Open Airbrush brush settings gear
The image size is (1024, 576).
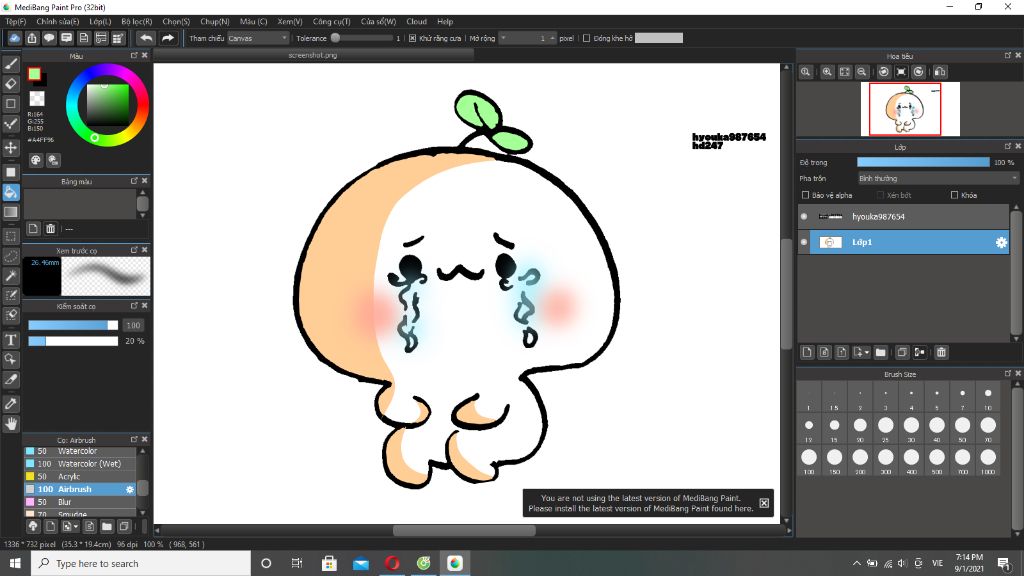coord(129,489)
